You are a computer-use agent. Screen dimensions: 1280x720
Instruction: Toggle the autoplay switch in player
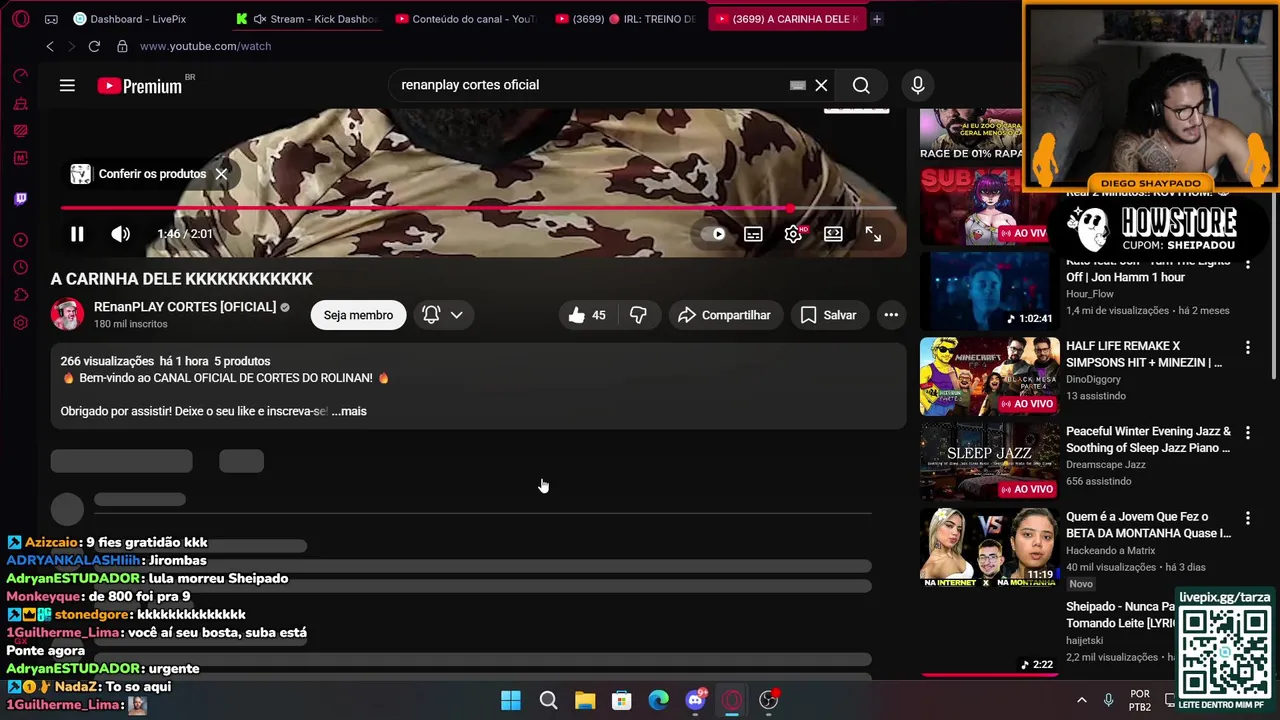click(x=713, y=234)
